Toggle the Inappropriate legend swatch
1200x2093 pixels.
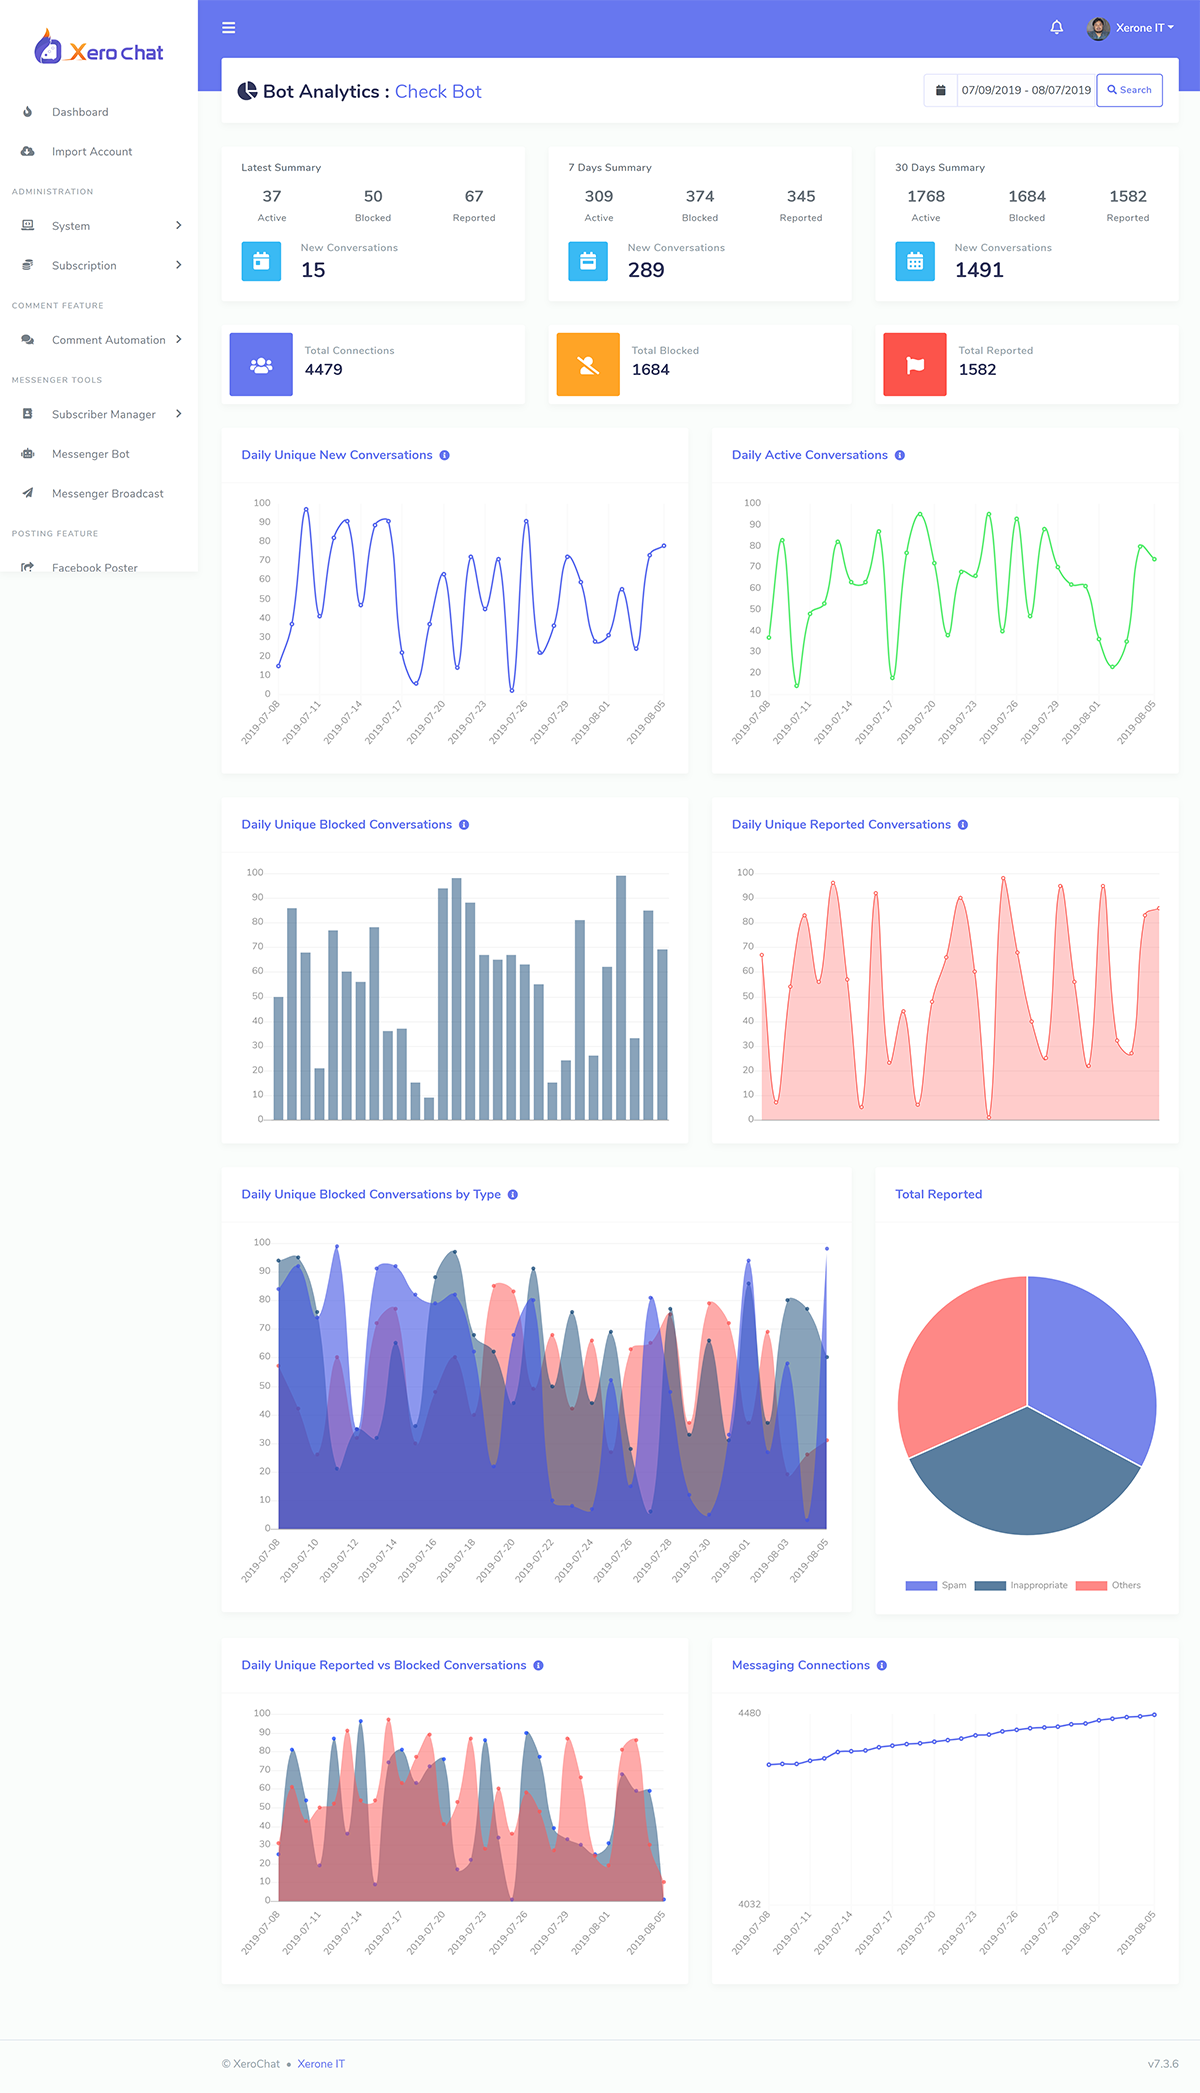tap(990, 1585)
